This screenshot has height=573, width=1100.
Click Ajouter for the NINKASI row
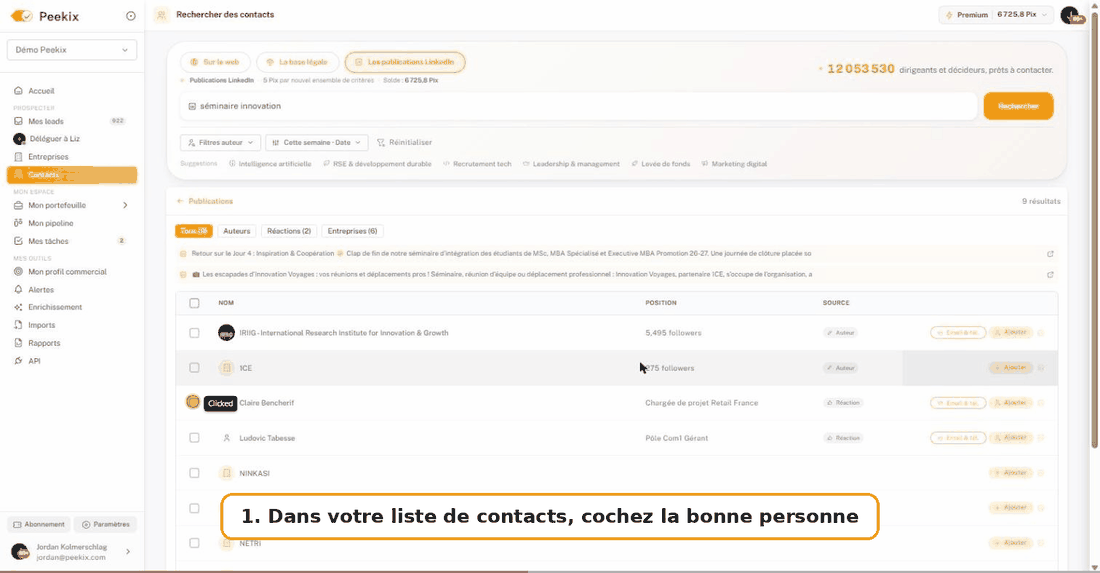[1011, 473]
